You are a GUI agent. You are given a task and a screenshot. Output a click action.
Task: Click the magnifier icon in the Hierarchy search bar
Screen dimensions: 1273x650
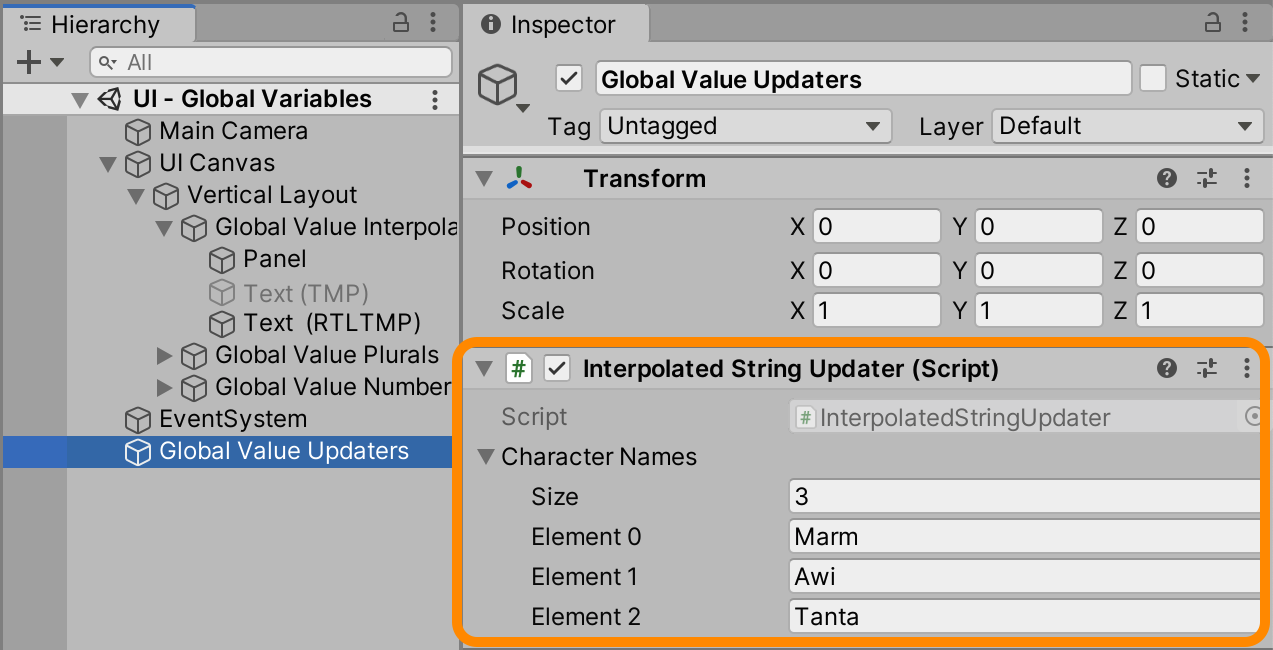108,61
